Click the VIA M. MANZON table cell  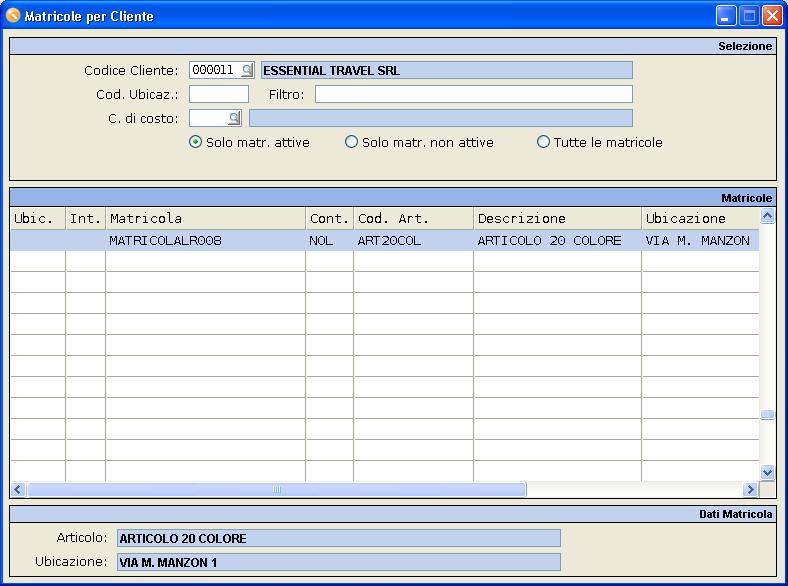701,241
